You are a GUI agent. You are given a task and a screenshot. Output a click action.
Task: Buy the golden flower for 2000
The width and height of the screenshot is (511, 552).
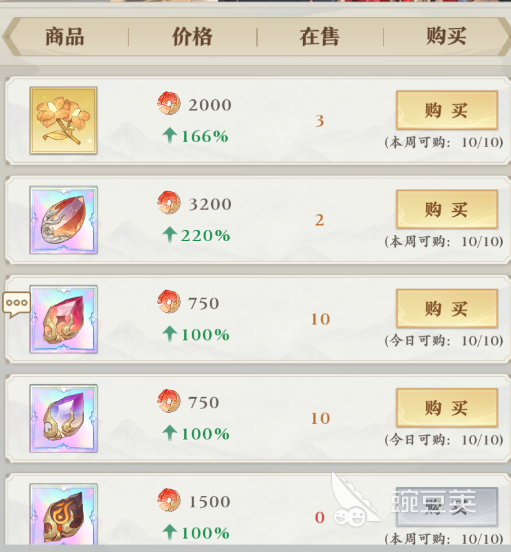coord(447,110)
